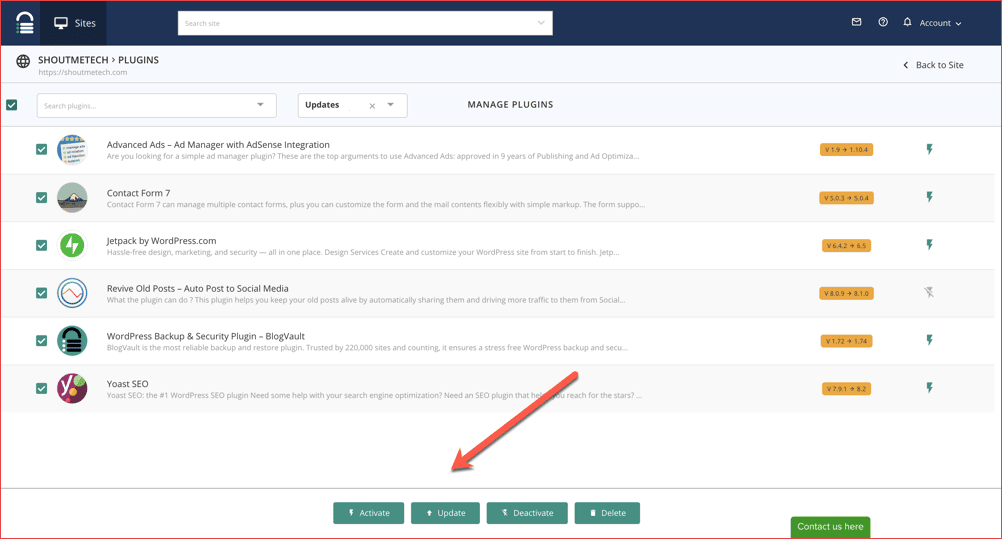Click the Yoast SEO plugin icon

click(72, 389)
